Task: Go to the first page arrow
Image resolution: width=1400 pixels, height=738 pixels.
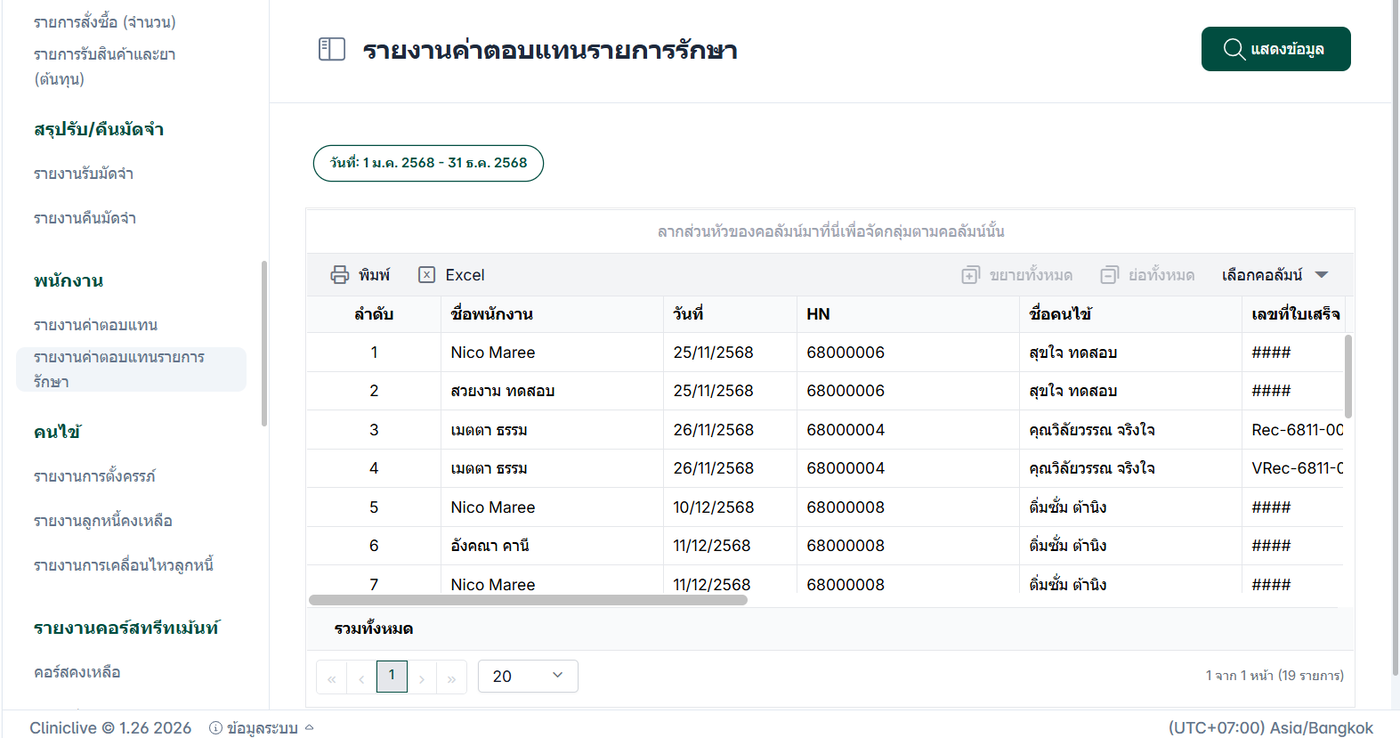Action: click(331, 678)
